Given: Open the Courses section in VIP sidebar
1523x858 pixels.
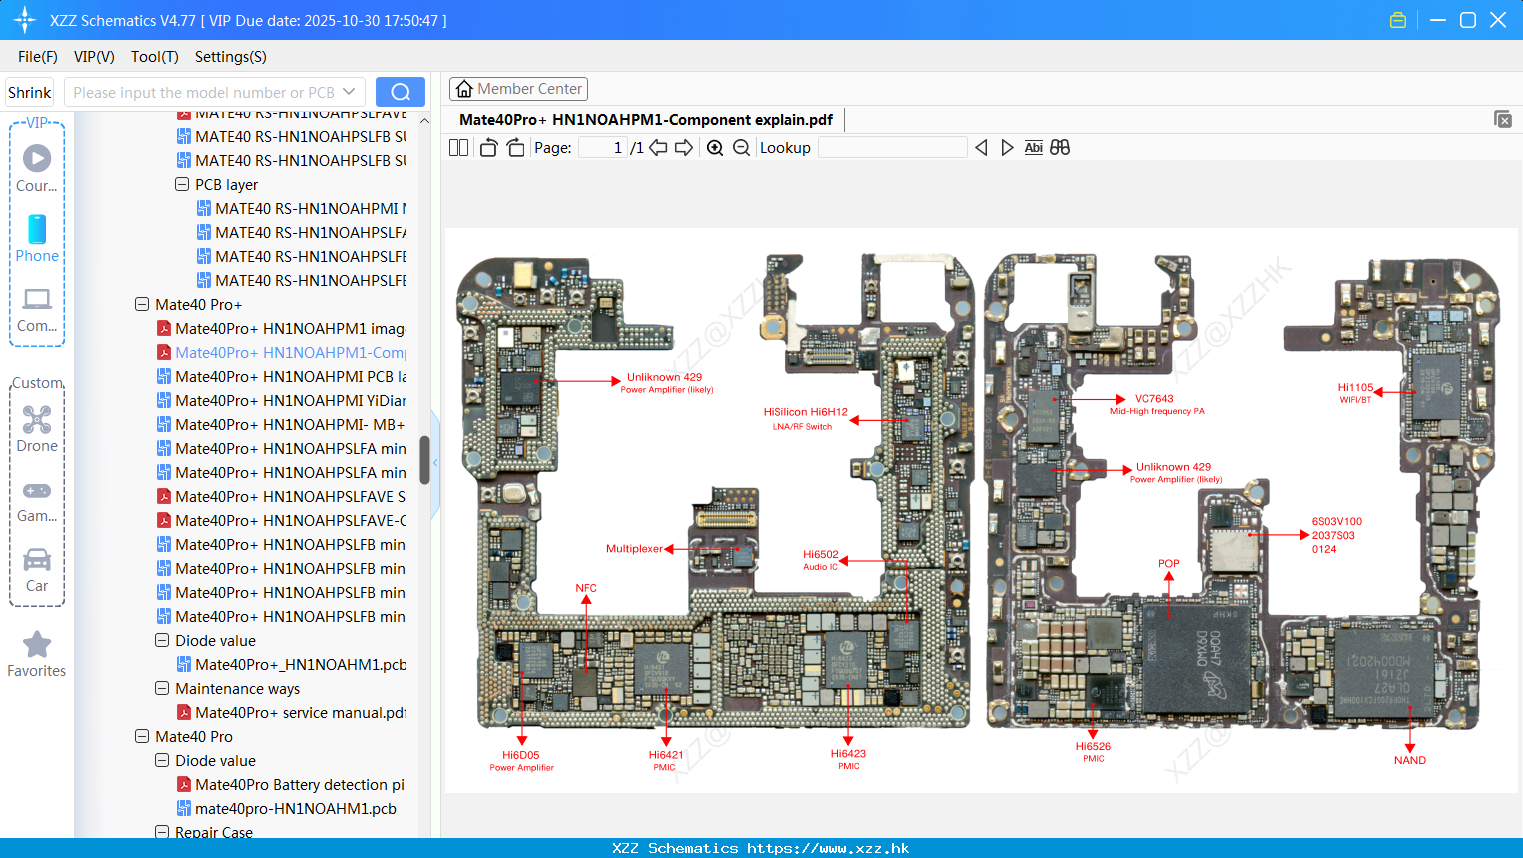Looking at the screenshot, I should pyautogui.click(x=37, y=168).
